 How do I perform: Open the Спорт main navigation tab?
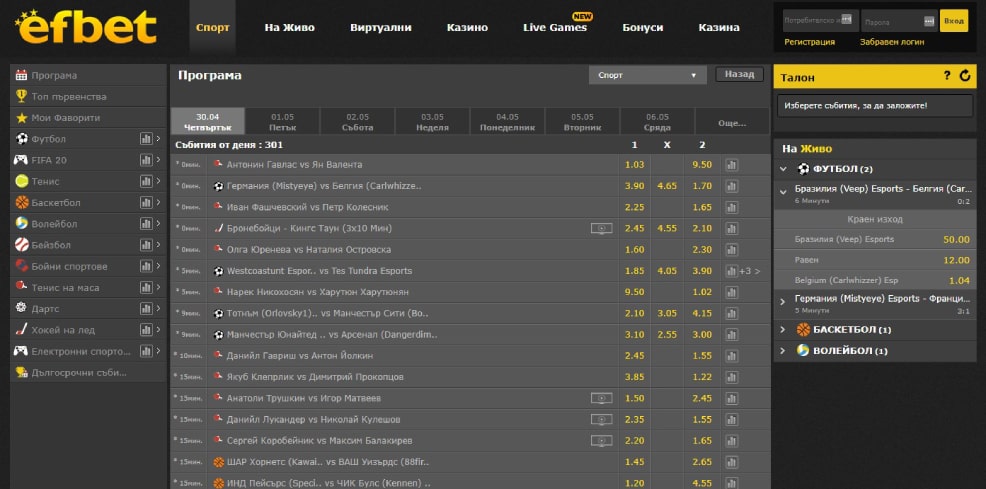click(213, 28)
